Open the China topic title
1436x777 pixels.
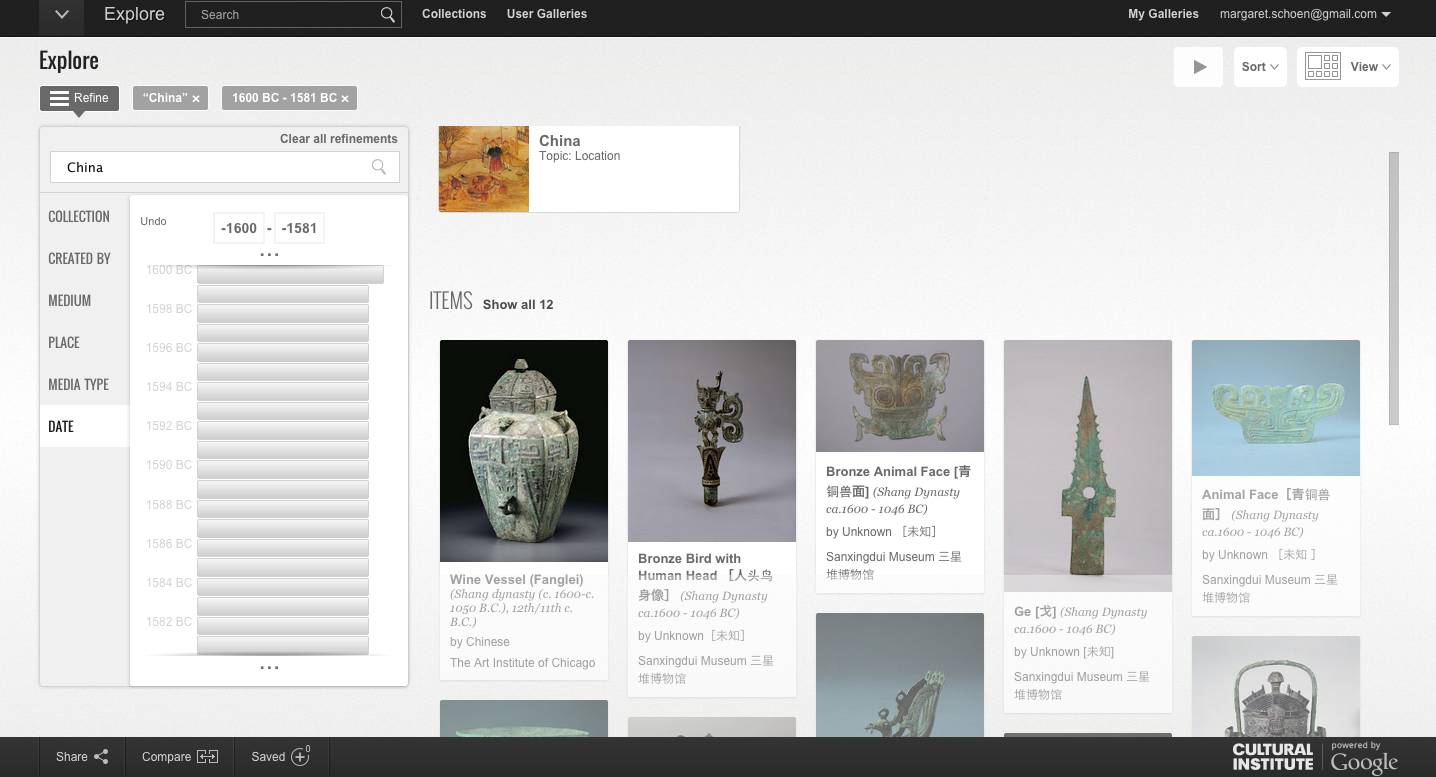point(559,141)
